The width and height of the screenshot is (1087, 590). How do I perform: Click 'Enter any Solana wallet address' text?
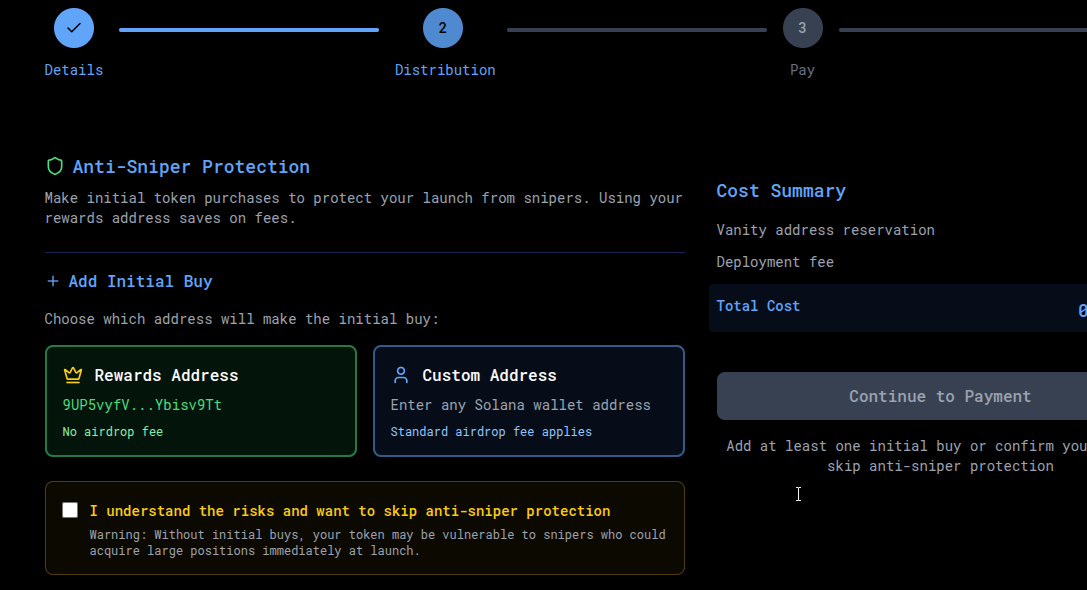point(521,405)
